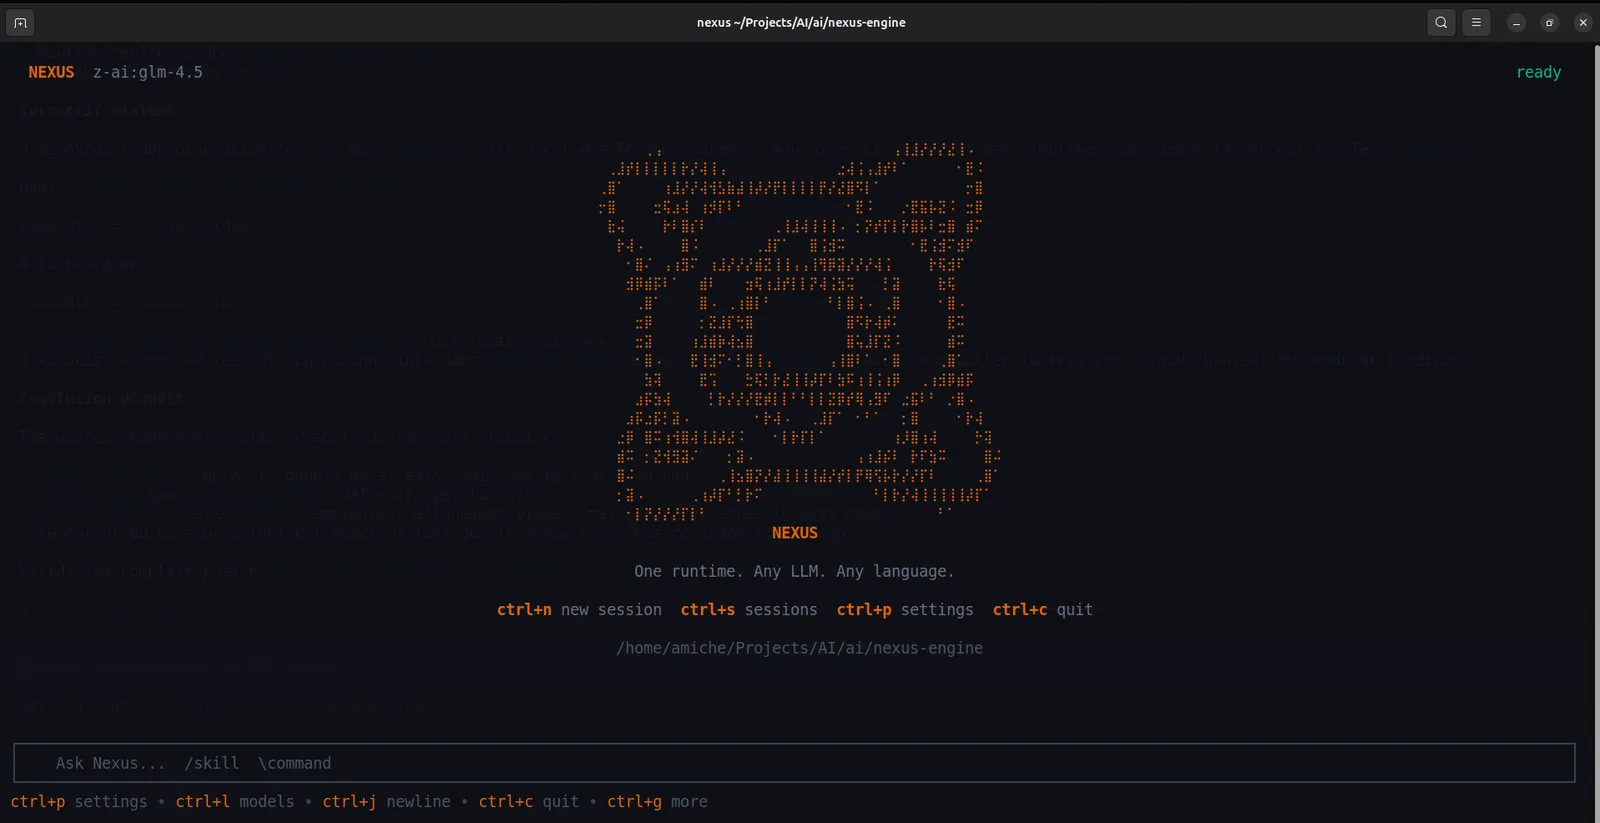The width and height of the screenshot is (1600, 823).
Task: Click the Ask Nexus input field
Action: (794, 763)
